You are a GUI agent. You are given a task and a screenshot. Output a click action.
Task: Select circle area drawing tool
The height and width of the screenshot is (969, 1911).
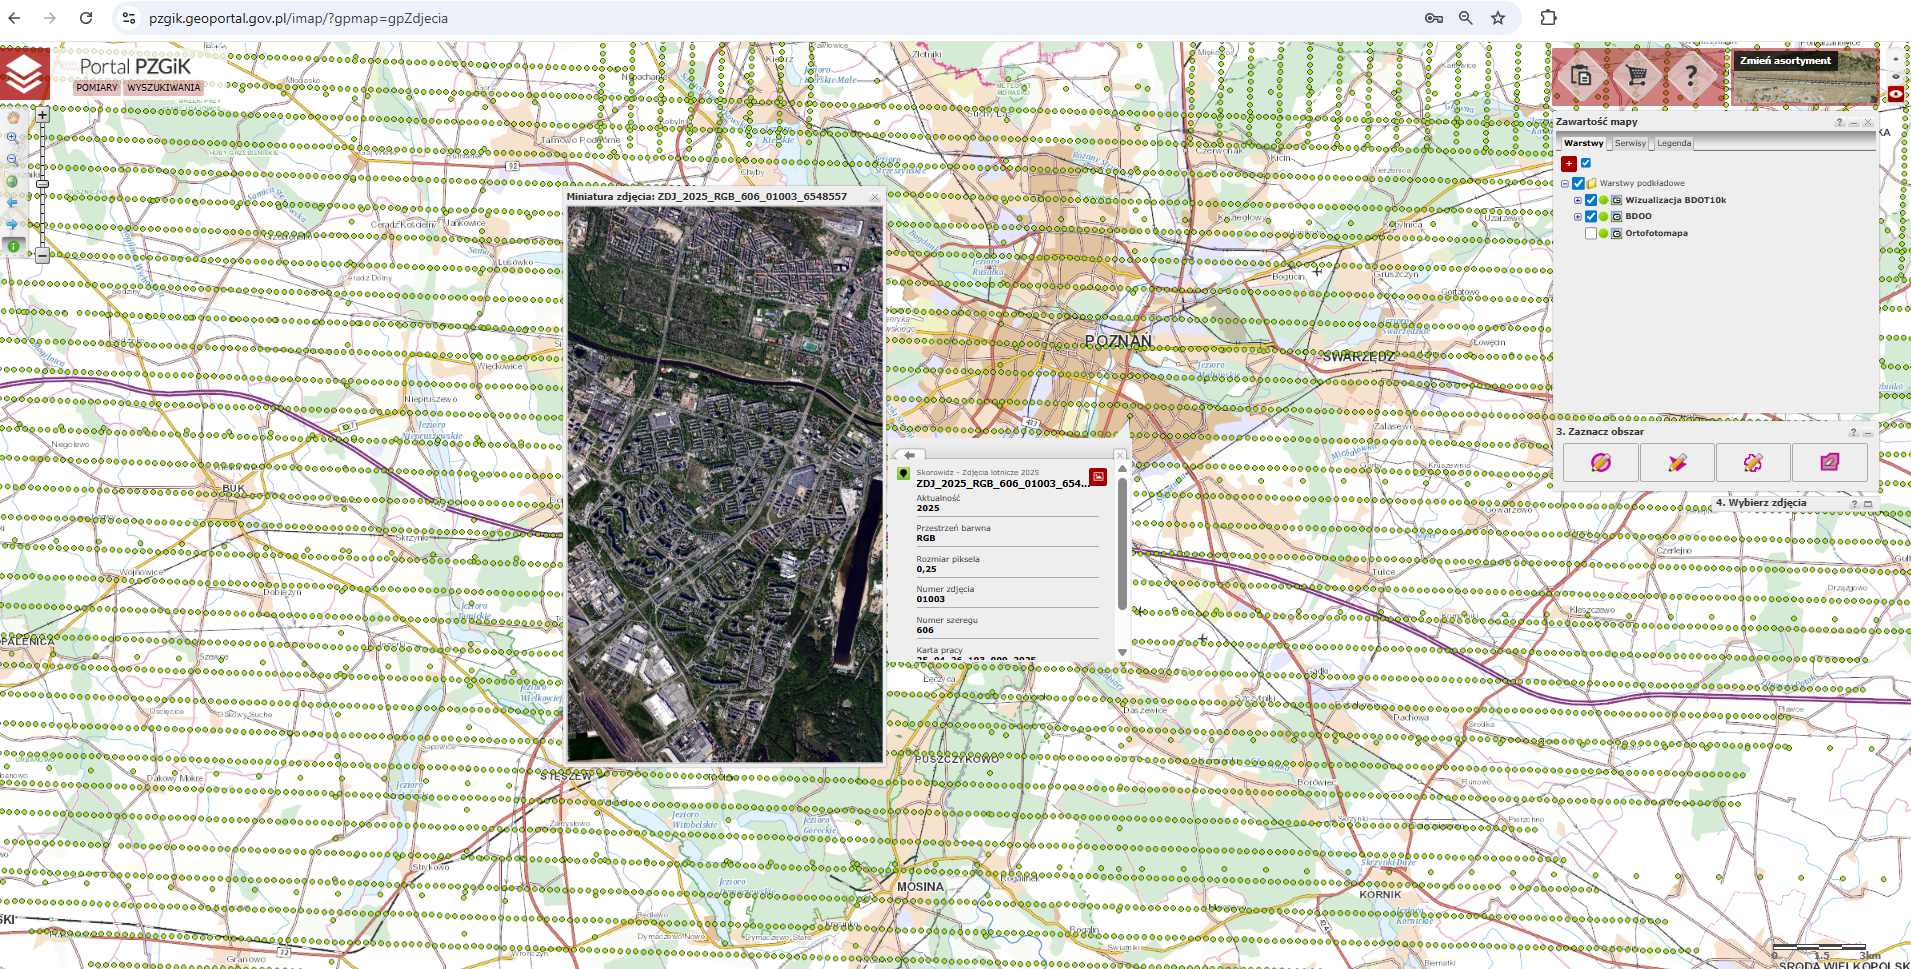[1600, 462]
